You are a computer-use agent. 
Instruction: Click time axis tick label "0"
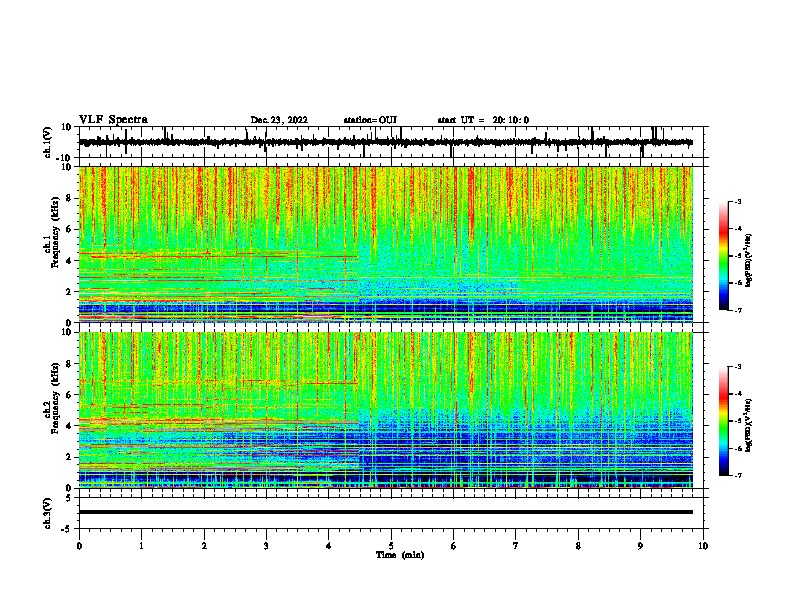click(x=79, y=546)
